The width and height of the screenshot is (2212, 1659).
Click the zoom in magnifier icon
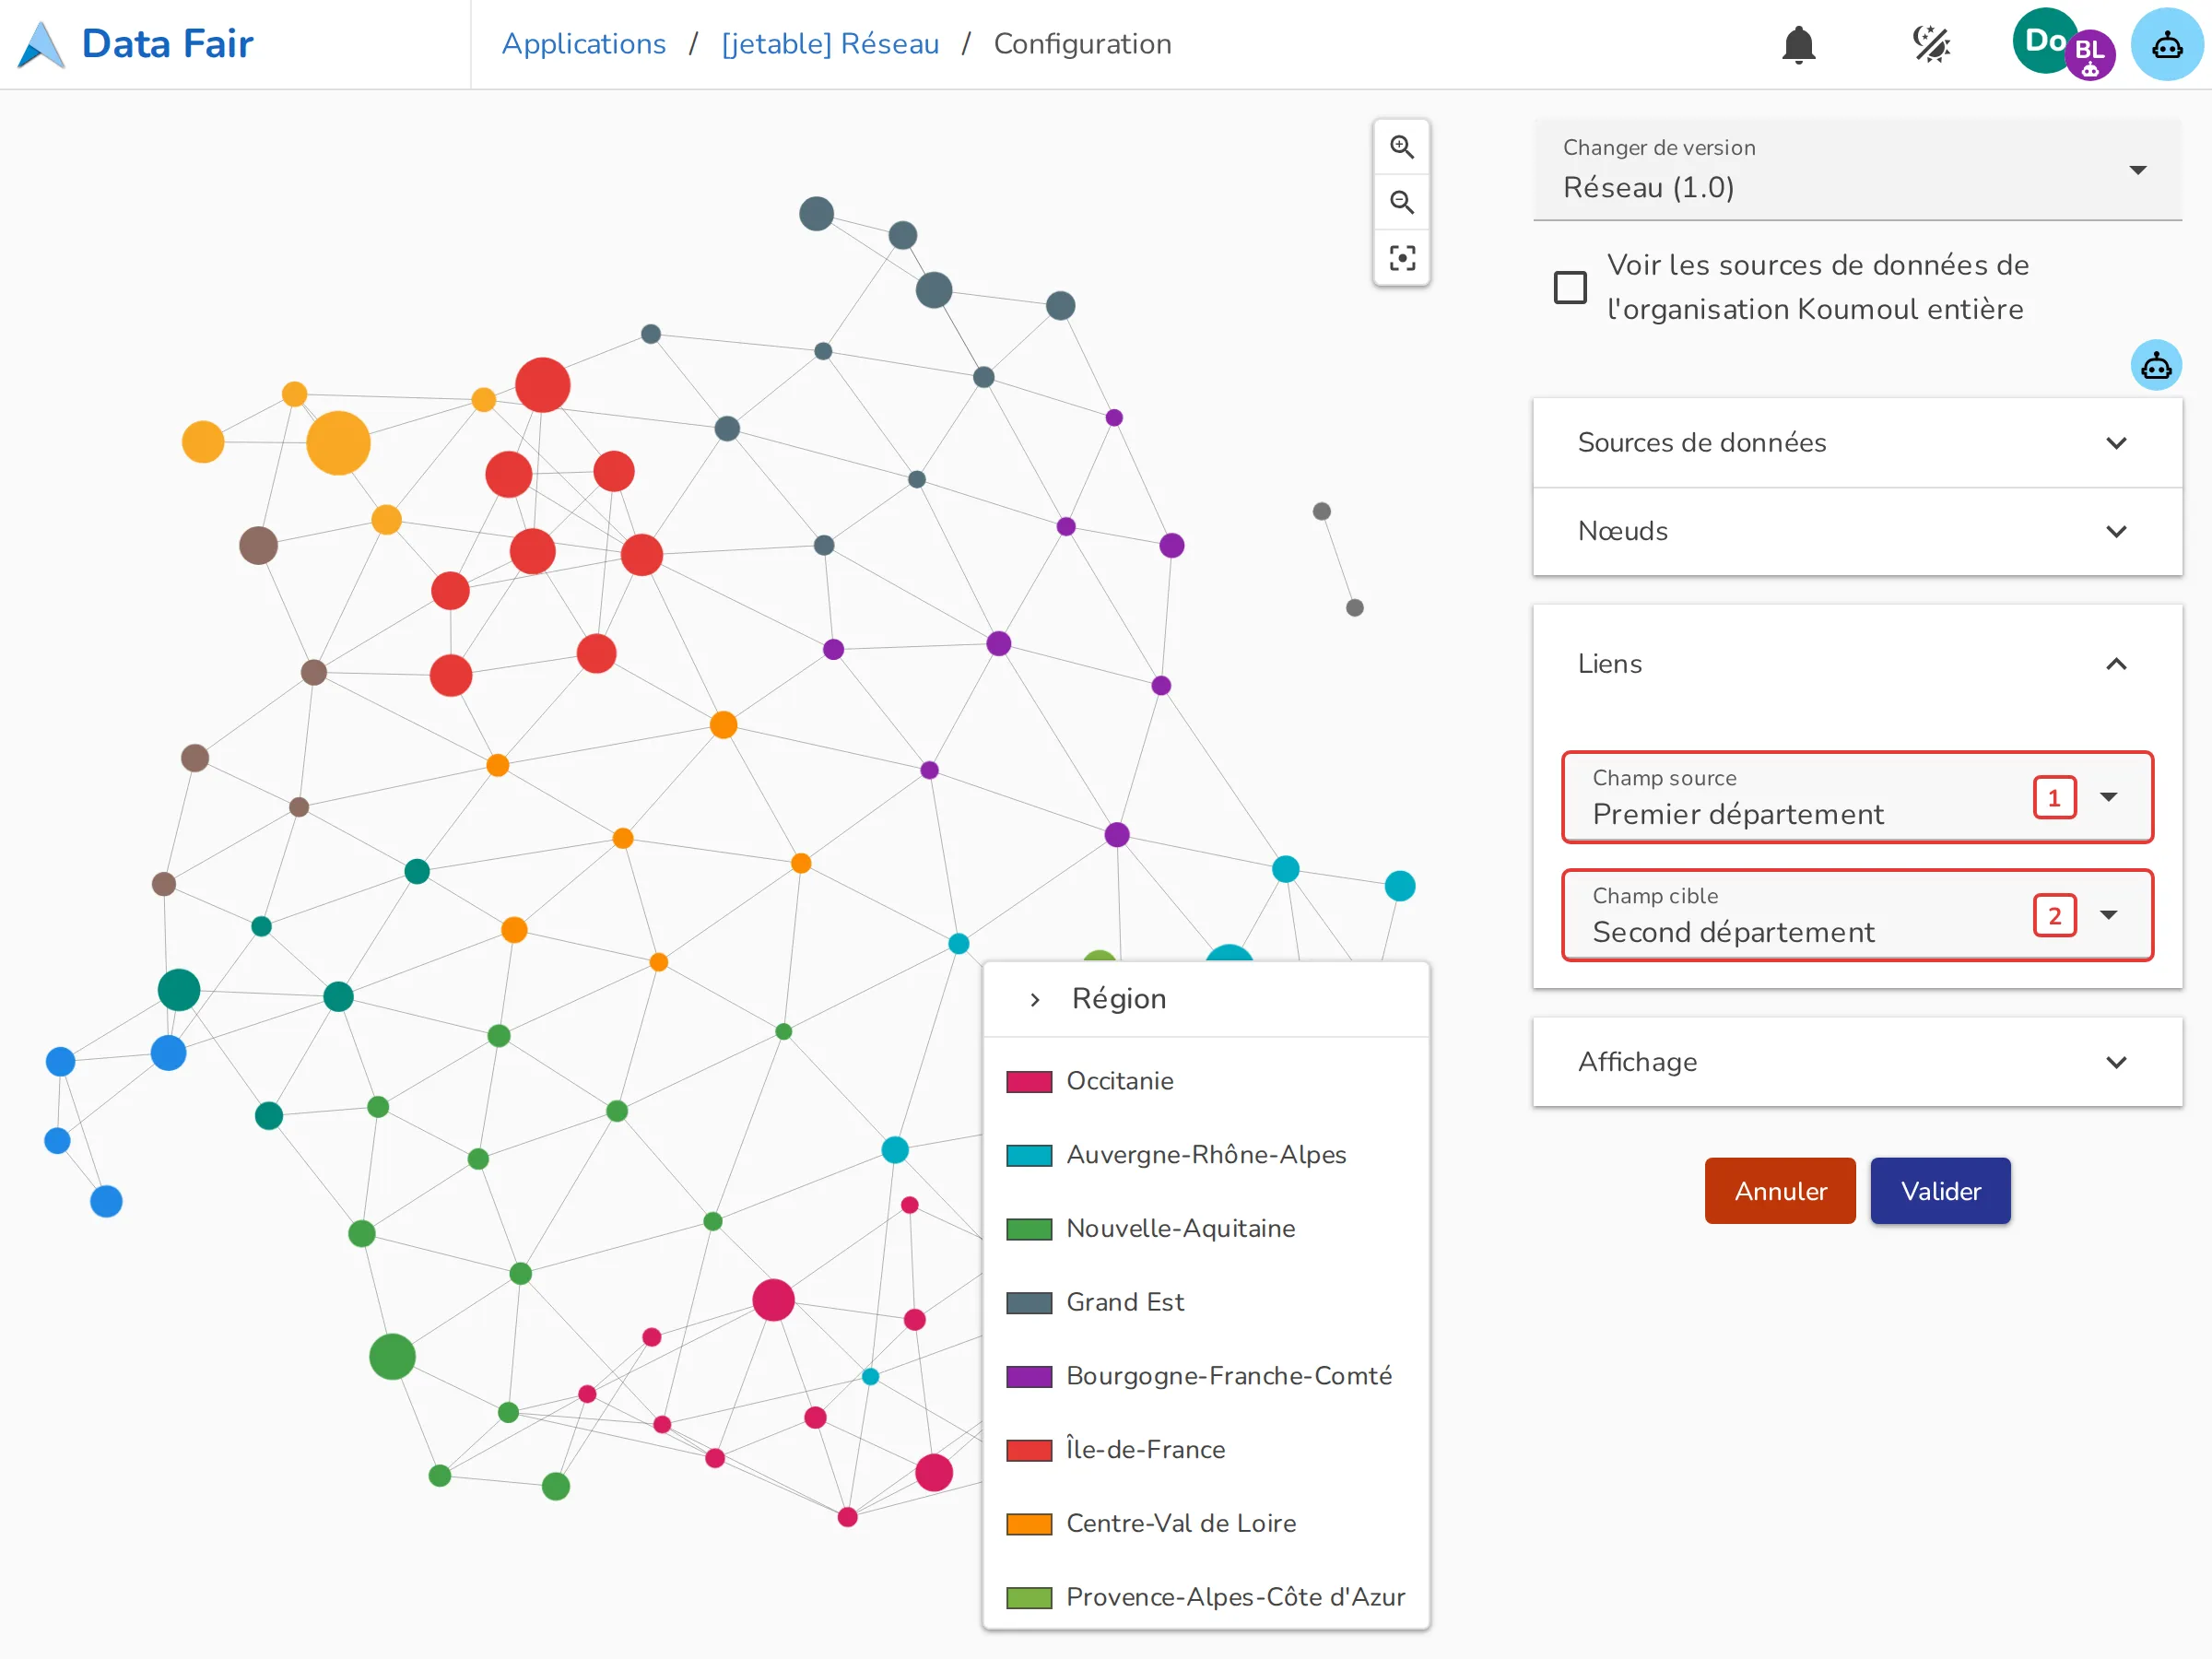[1402, 147]
